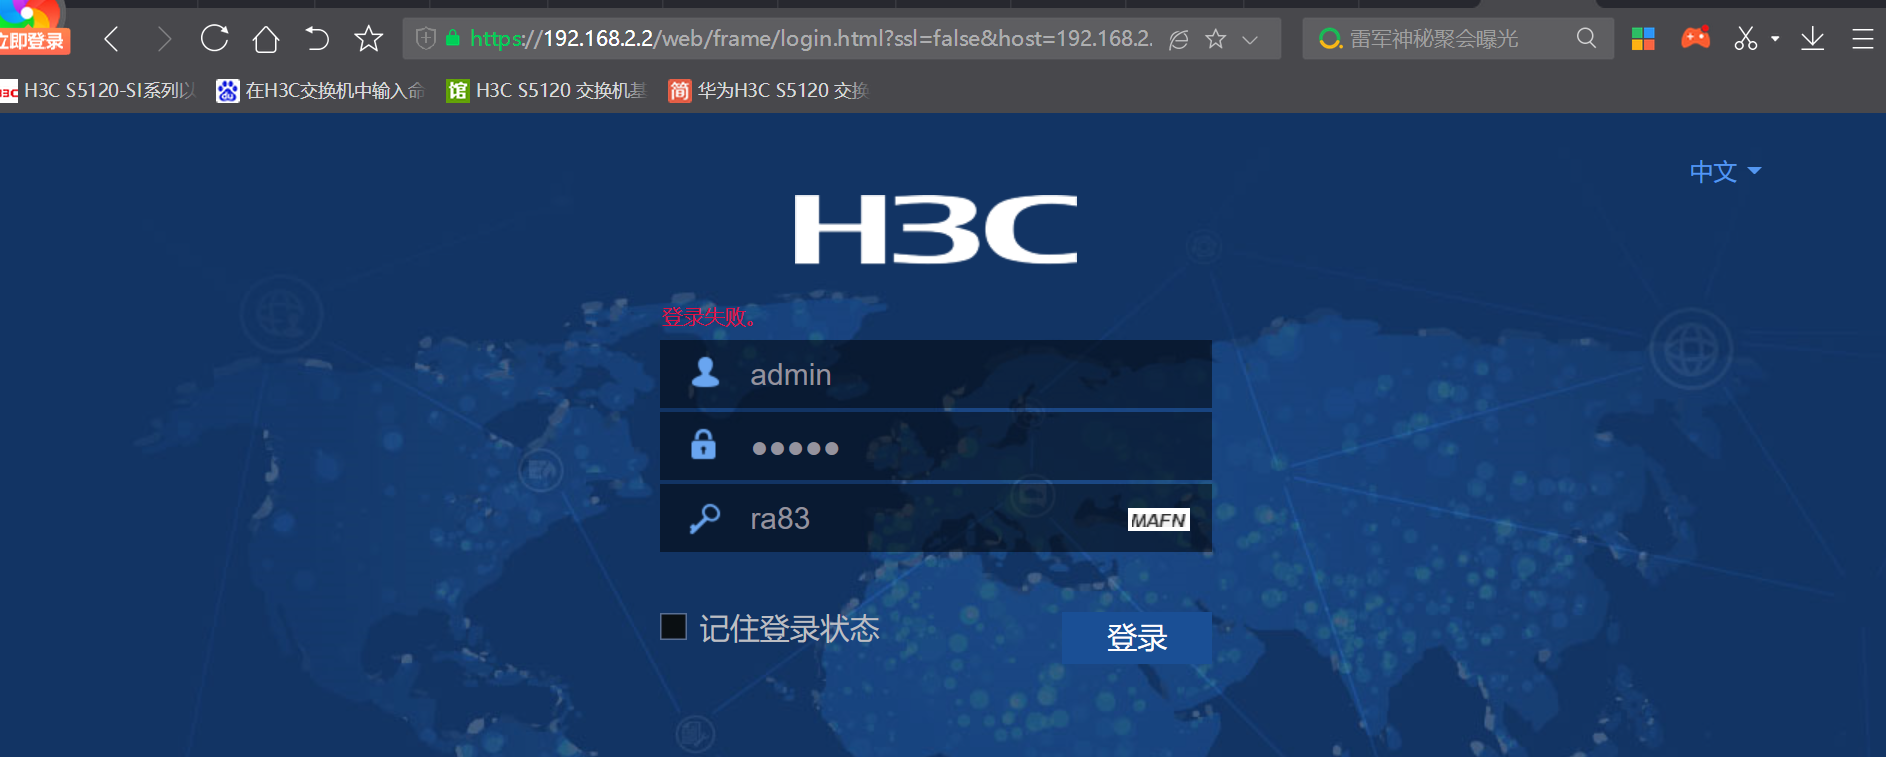Expand the screenshot tool dropdown arrow
This screenshot has width=1886, height=757.
(x=1775, y=39)
